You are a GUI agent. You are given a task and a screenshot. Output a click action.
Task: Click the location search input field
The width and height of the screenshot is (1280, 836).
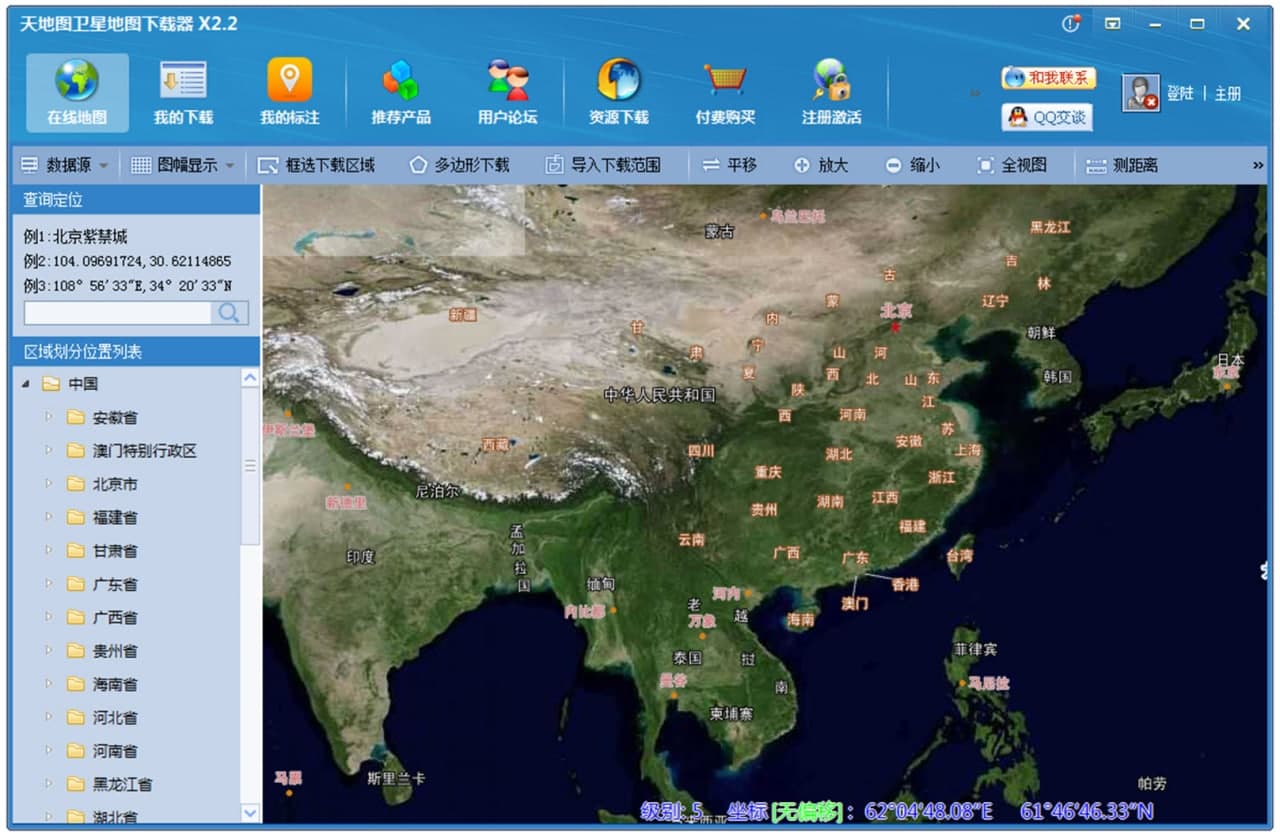tap(118, 313)
